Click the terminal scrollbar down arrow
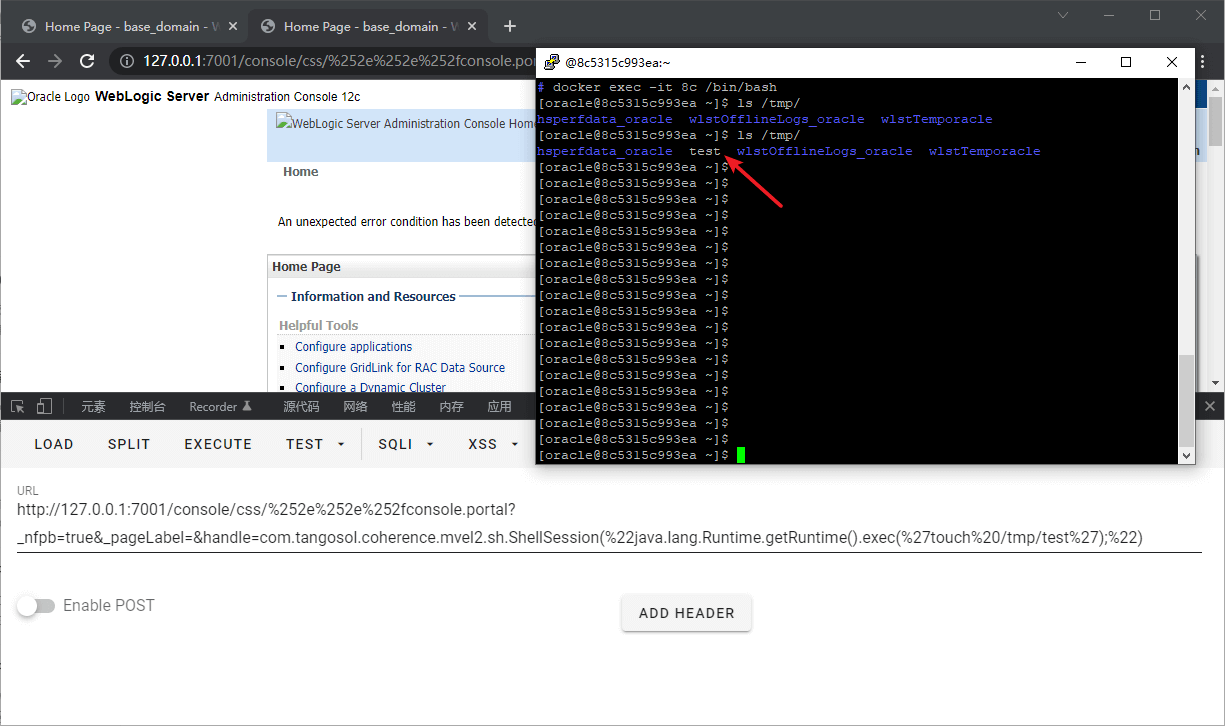Screen dimensions: 1225x726 (1187, 455)
